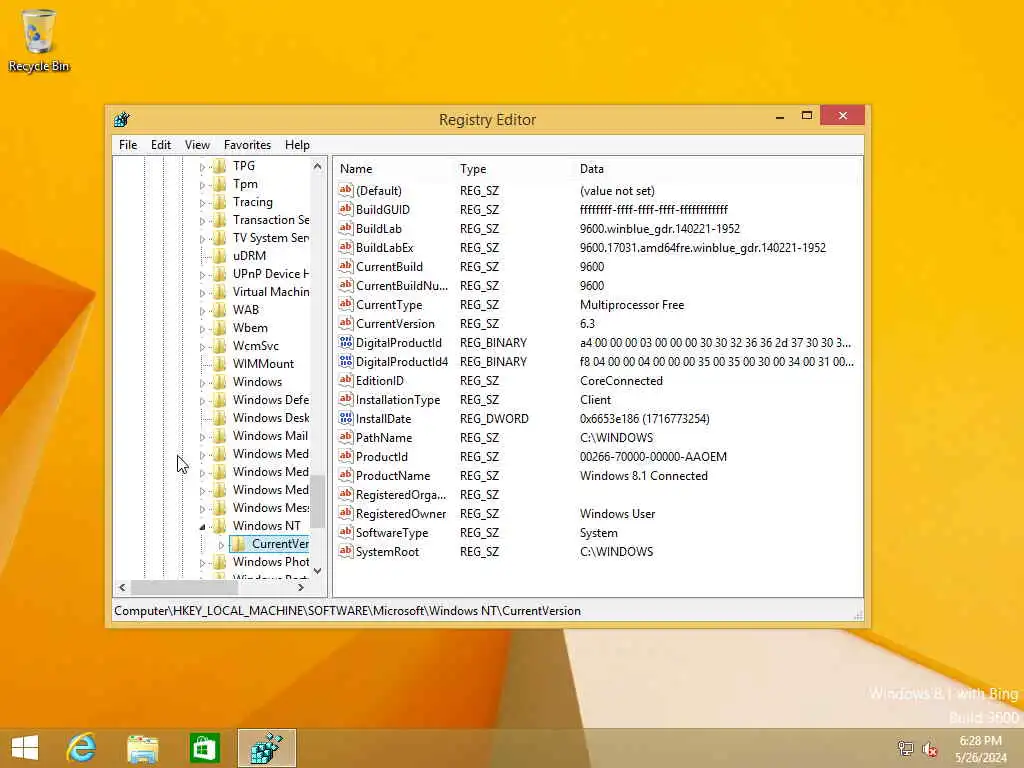Click the 'Multiprocessor Free' data value

point(632,304)
